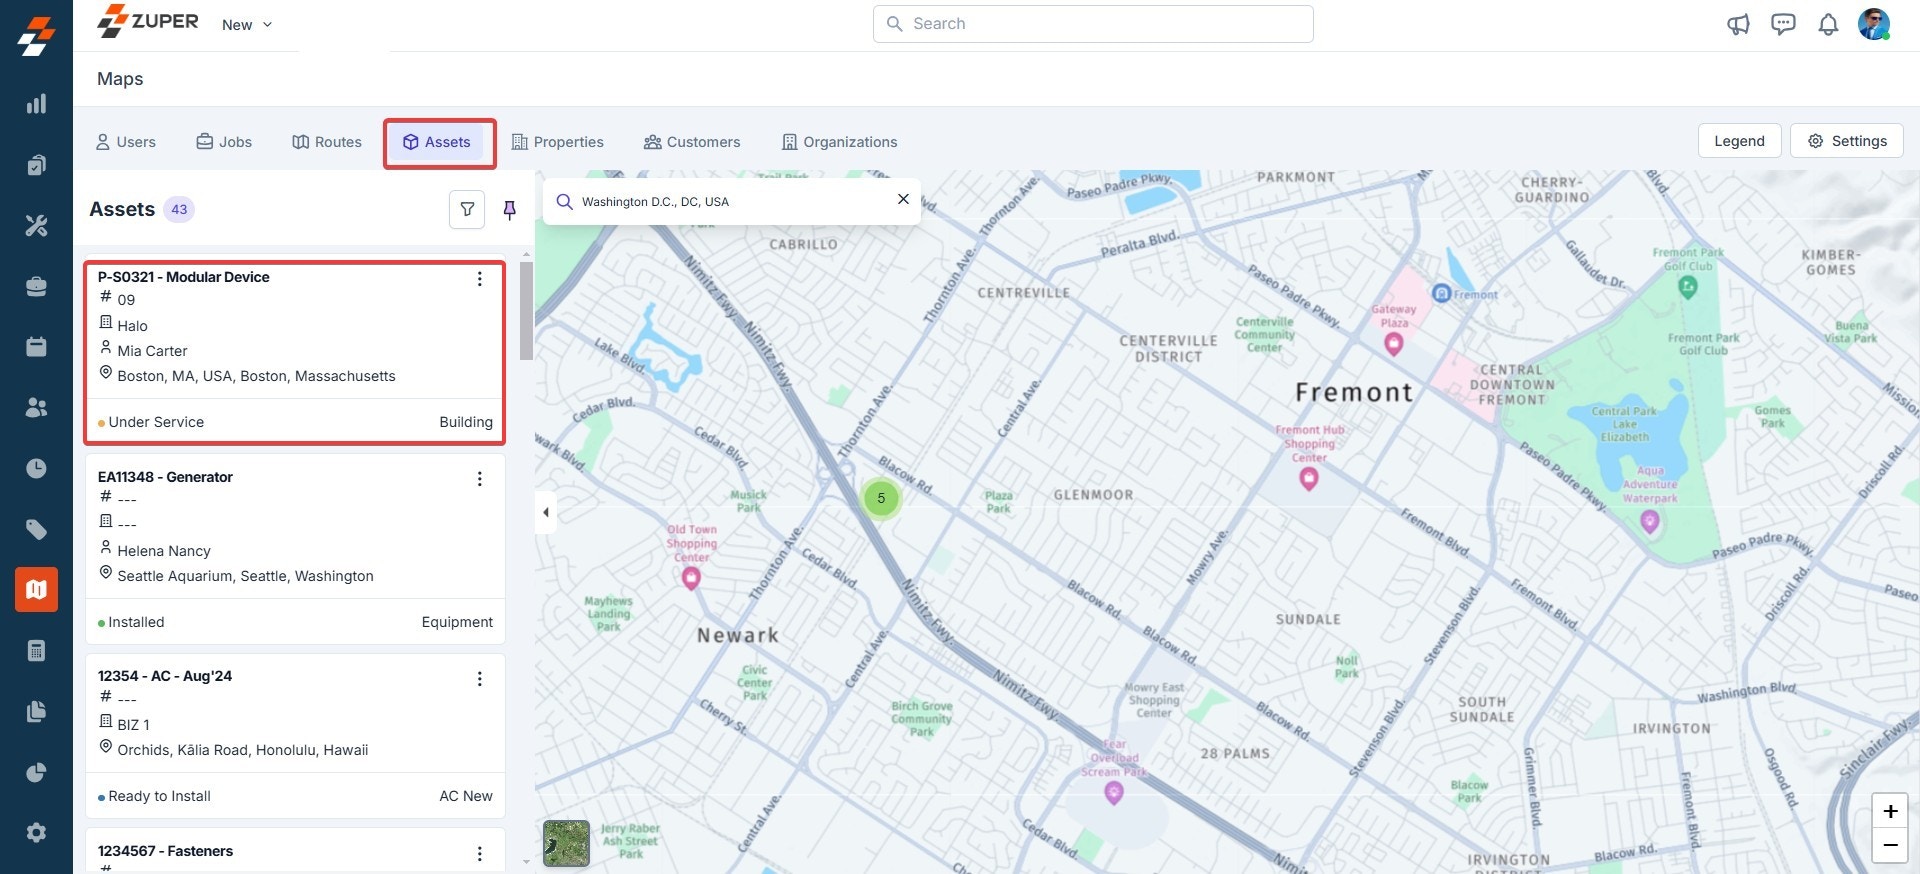Switch to the Routes tab
This screenshot has width=1920, height=874.
point(327,142)
